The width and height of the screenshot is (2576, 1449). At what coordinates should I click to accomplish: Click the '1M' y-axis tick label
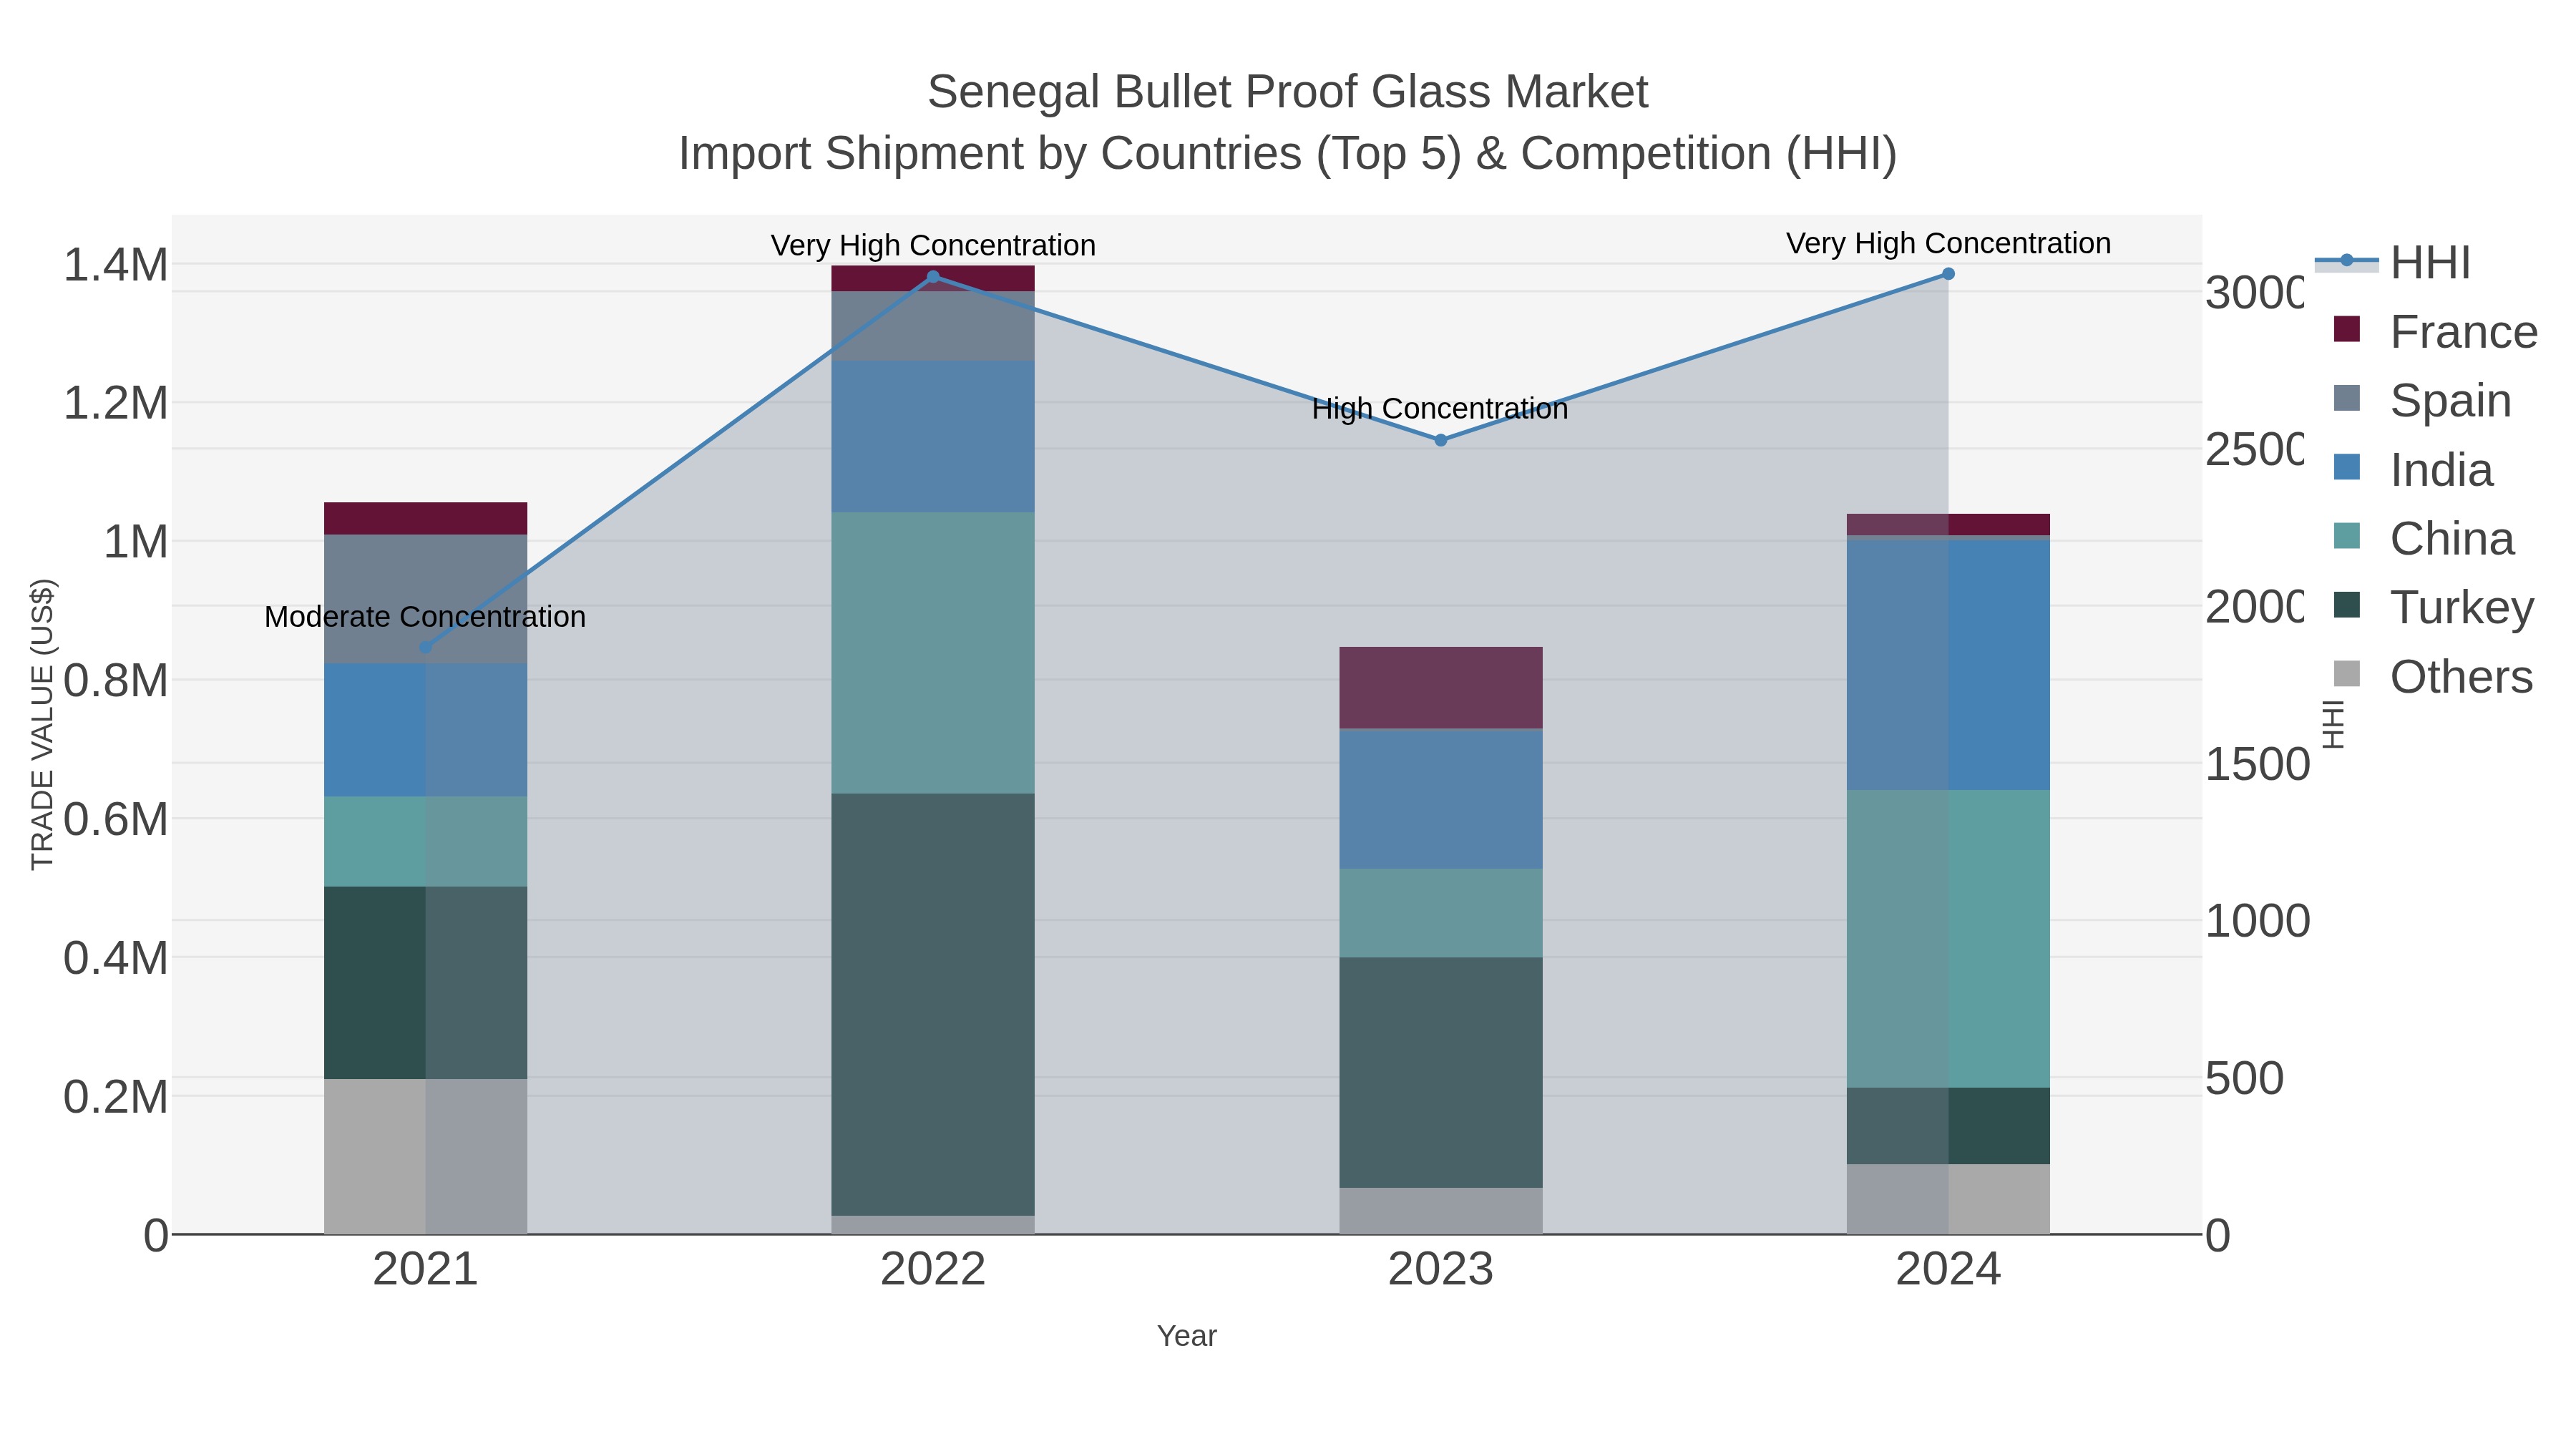(x=135, y=542)
